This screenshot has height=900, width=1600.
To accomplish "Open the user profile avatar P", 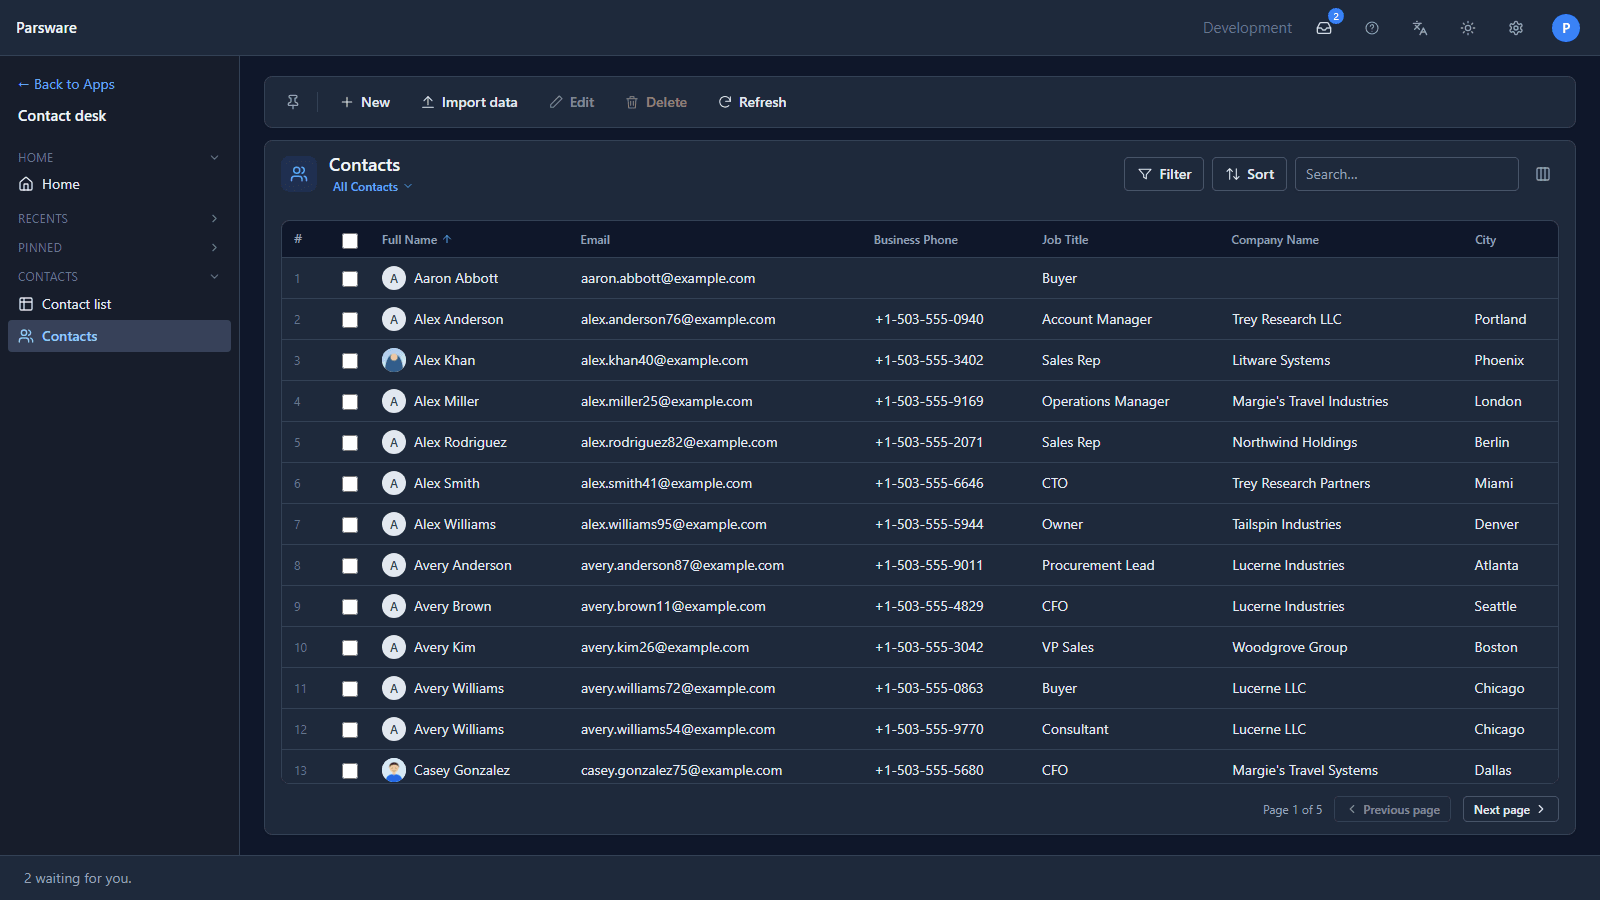I will tap(1566, 28).
